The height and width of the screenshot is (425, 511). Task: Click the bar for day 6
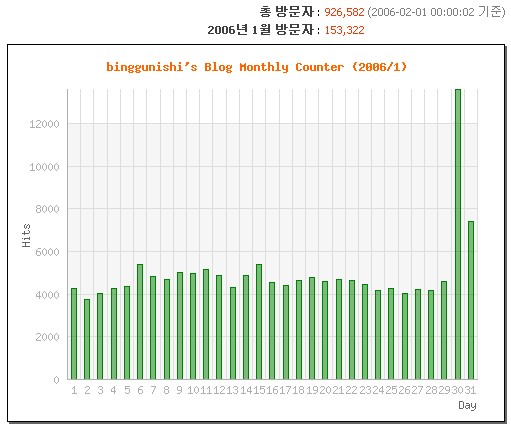(x=140, y=322)
